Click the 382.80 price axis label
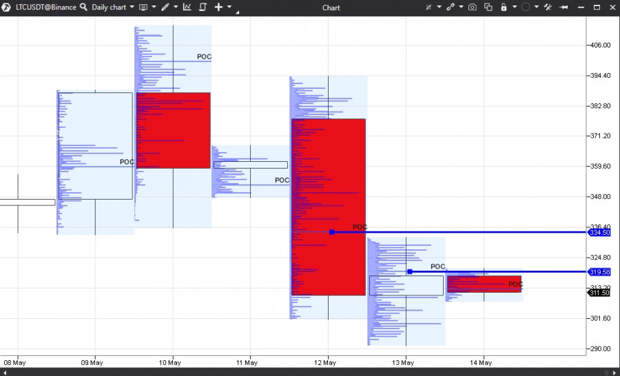620x376 pixels. [600, 106]
